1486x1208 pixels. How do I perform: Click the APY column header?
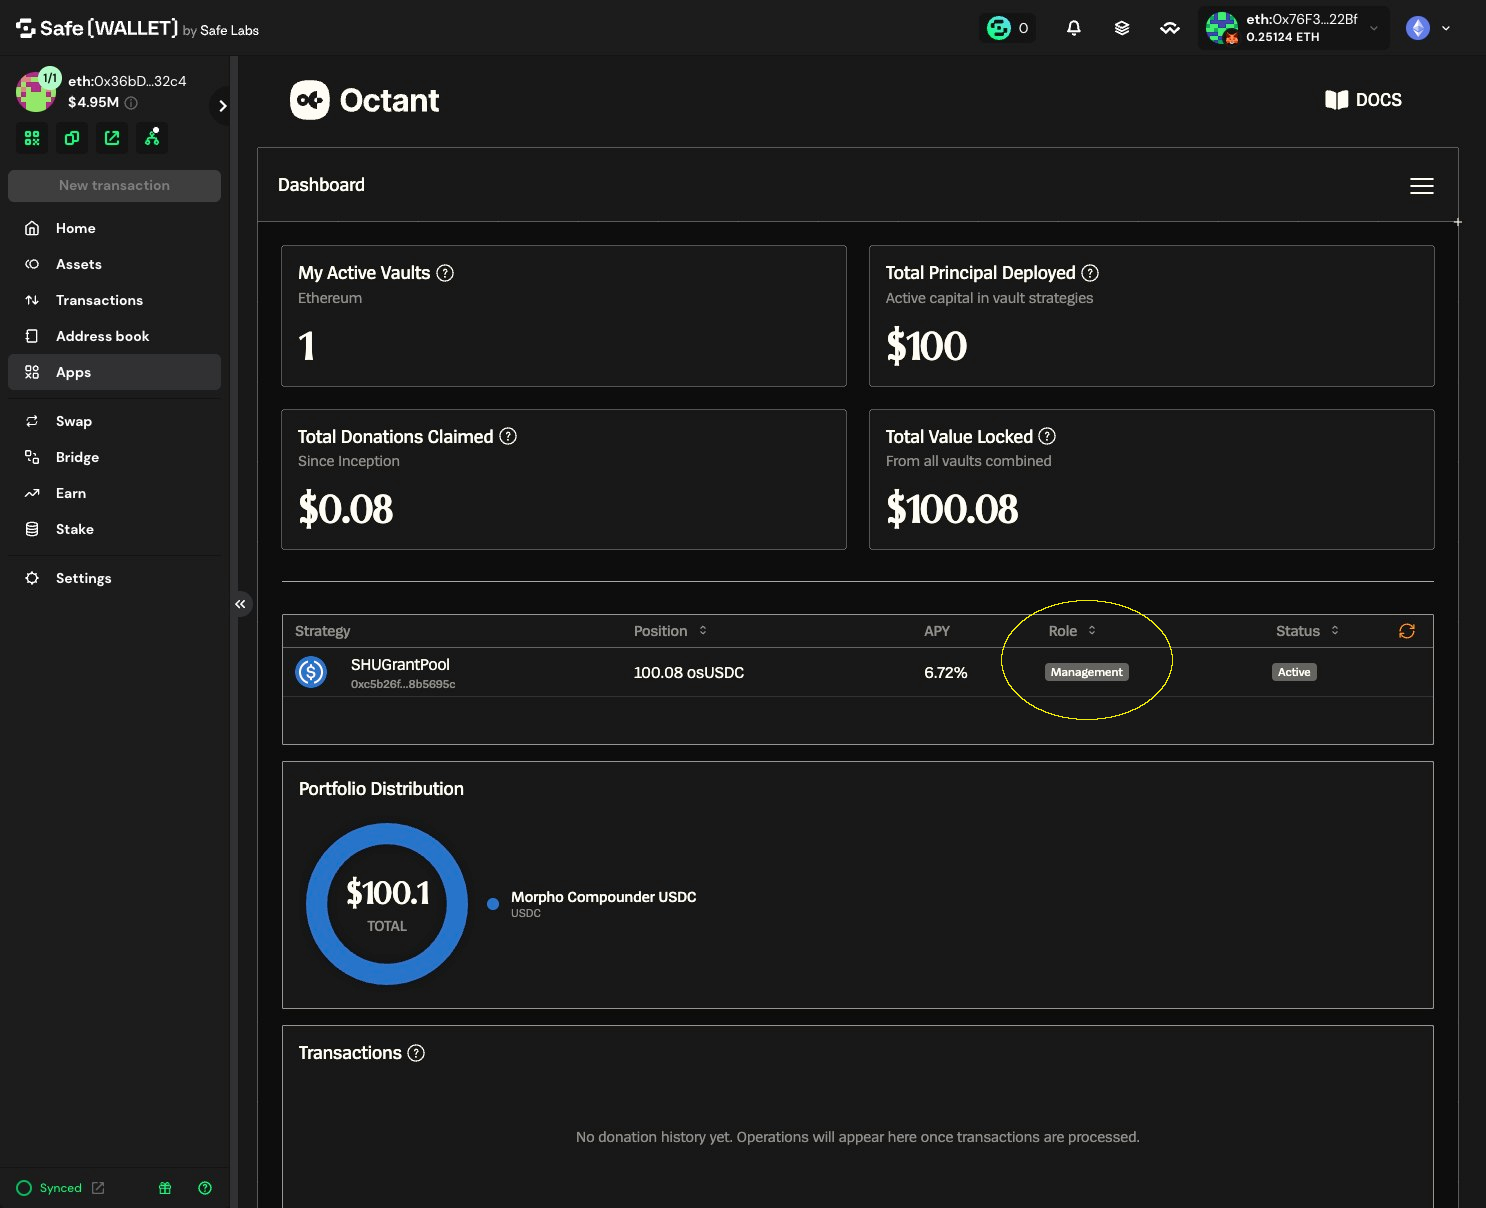pos(937,631)
